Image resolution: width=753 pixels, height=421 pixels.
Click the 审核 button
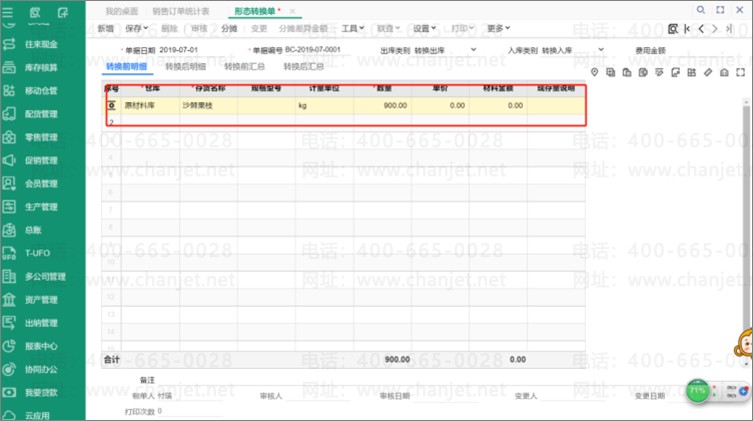199,28
